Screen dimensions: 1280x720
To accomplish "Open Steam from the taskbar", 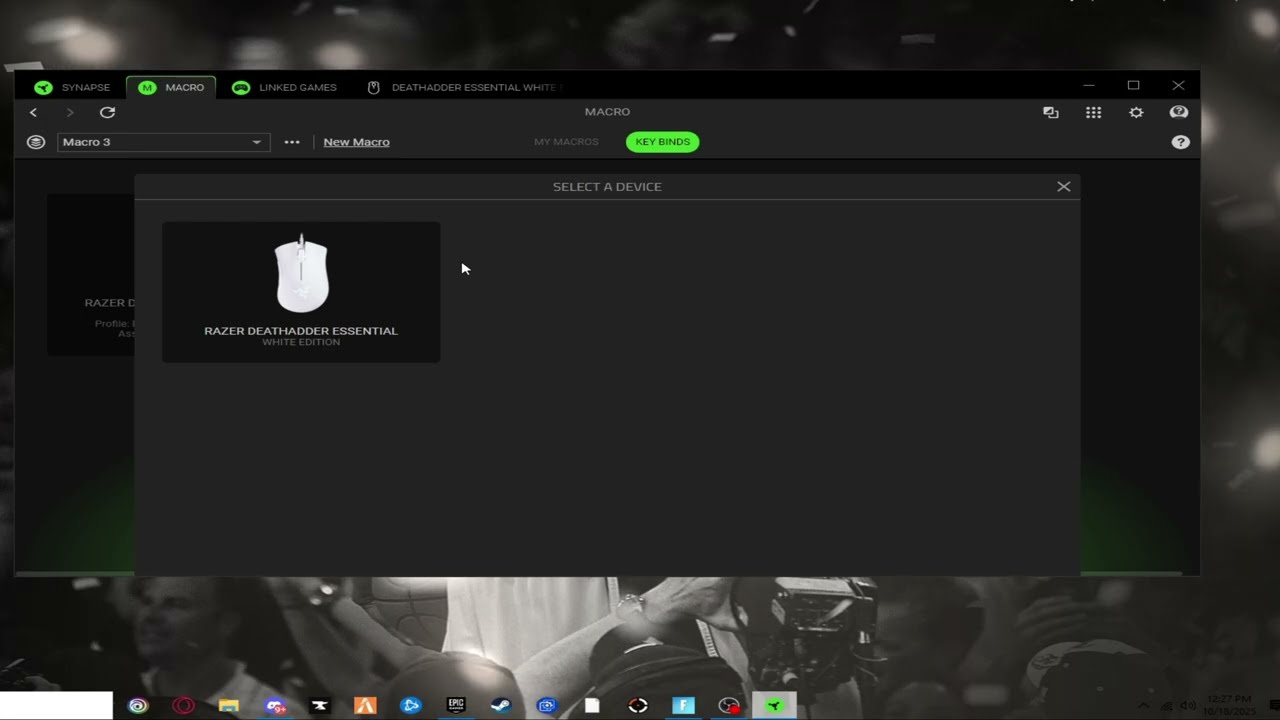I will (501, 705).
